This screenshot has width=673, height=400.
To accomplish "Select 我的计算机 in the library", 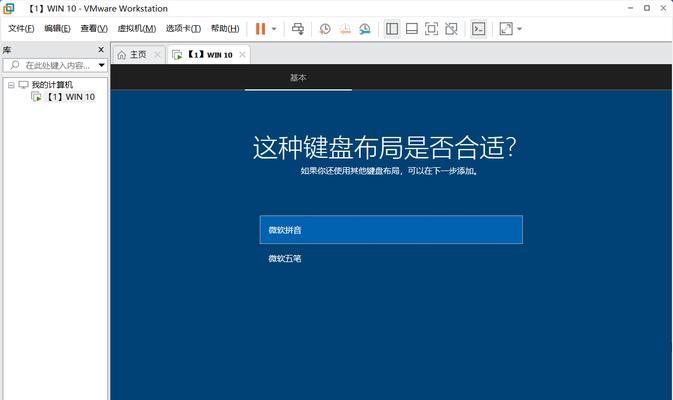I will 52,85.
